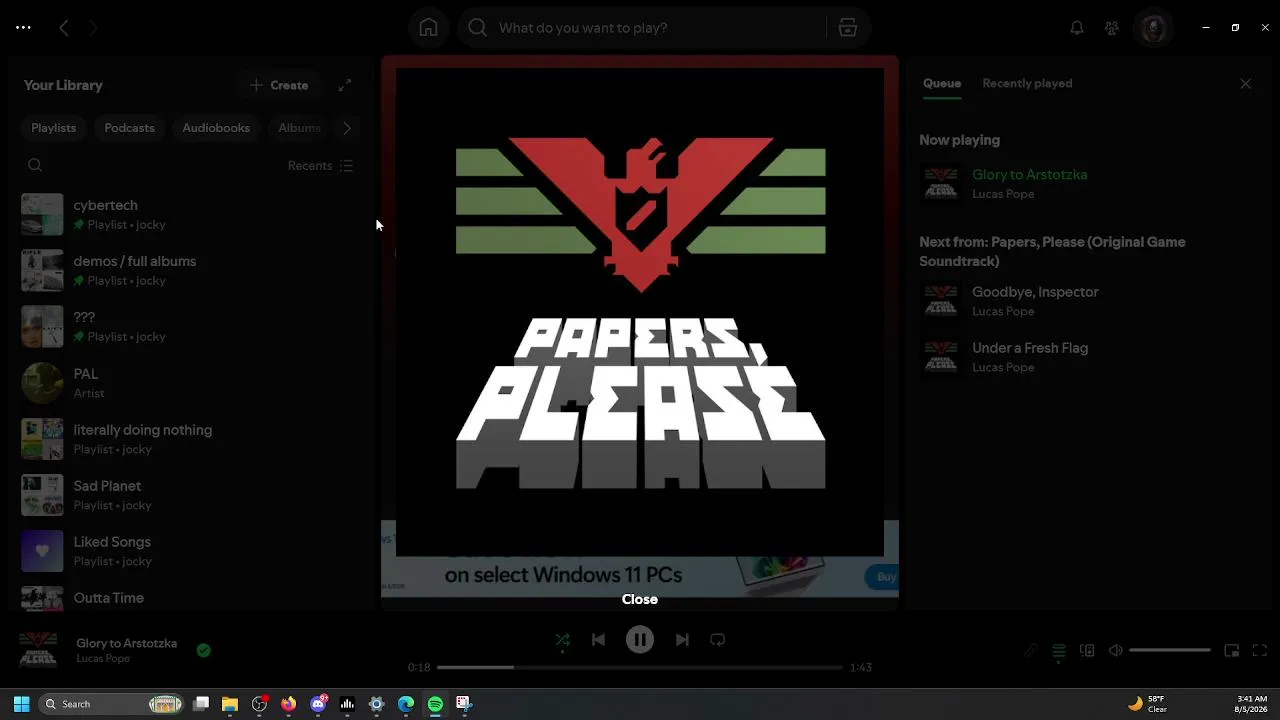Click the now playing bar album cover
The width and height of the screenshot is (1280, 720).
(39, 650)
